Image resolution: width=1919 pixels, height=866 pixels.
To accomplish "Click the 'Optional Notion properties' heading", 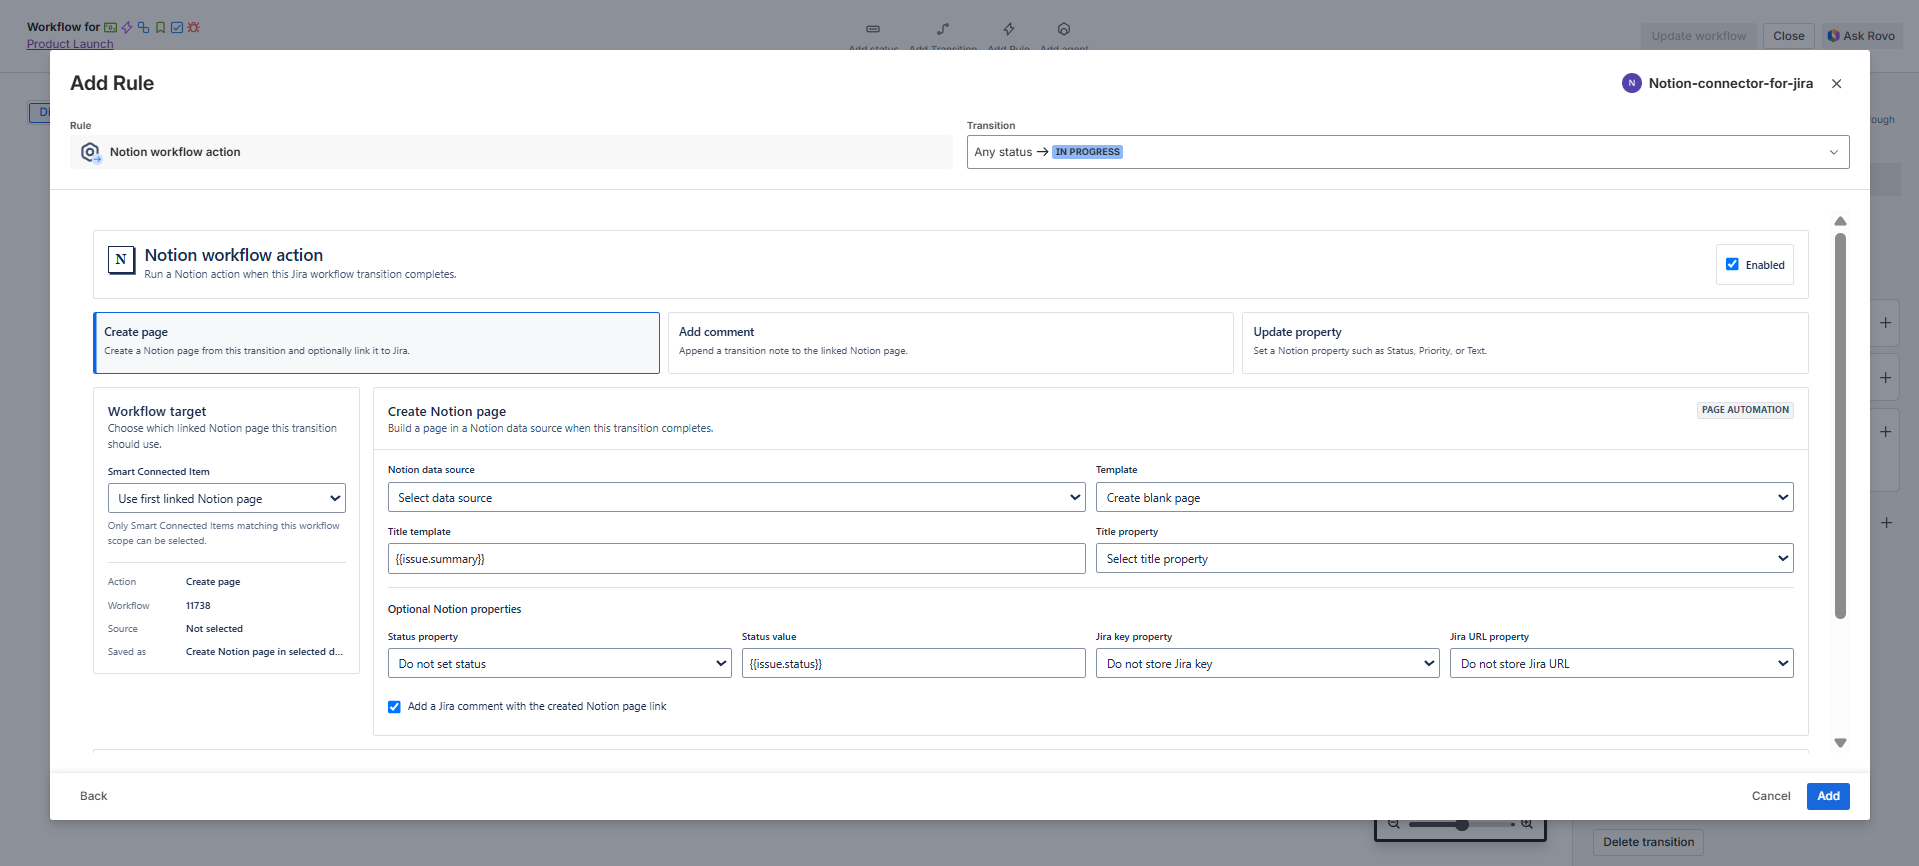I will pos(454,609).
